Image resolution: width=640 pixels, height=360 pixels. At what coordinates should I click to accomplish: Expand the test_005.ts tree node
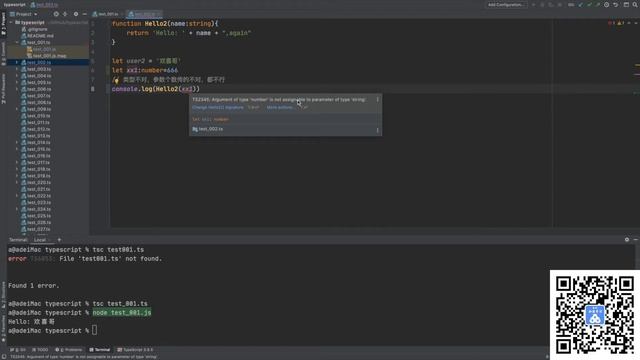pyautogui.click(x=17, y=82)
